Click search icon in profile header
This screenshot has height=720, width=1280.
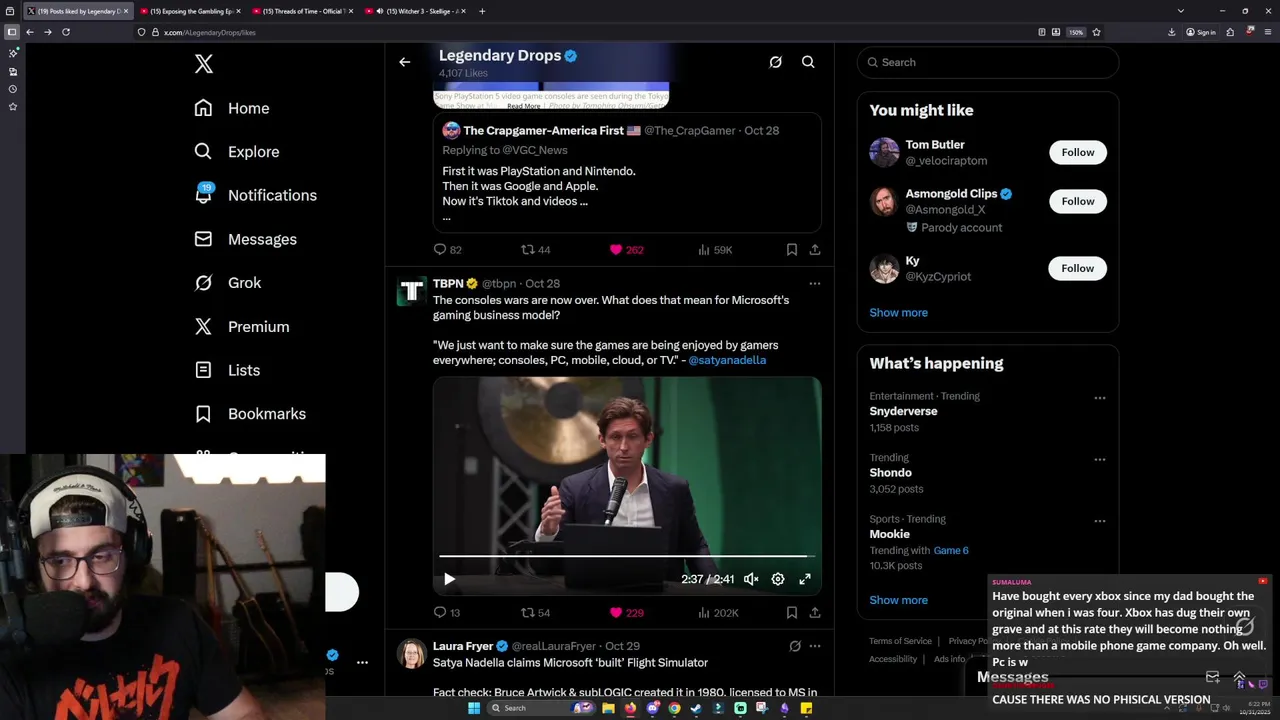[x=808, y=62]
